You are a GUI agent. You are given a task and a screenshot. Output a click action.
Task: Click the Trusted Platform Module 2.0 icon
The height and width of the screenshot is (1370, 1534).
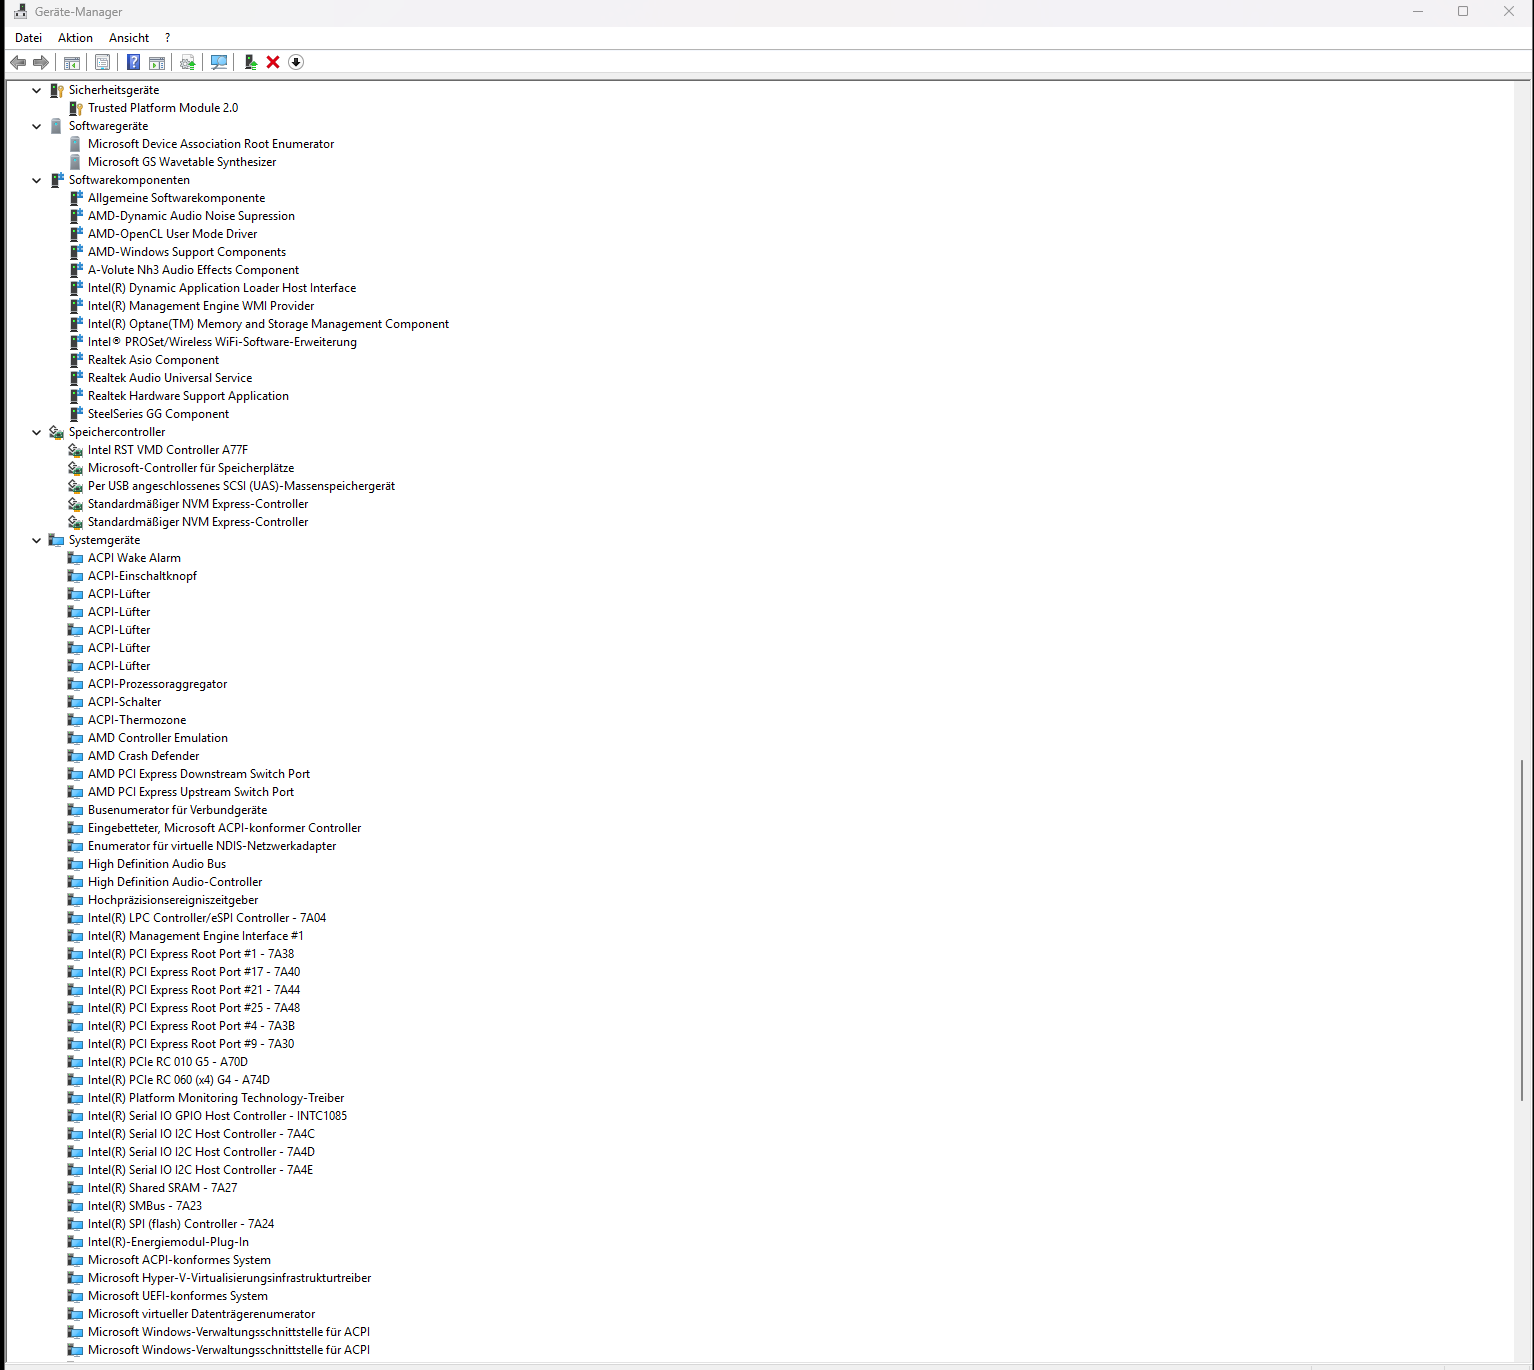click(x=76, y=108)
